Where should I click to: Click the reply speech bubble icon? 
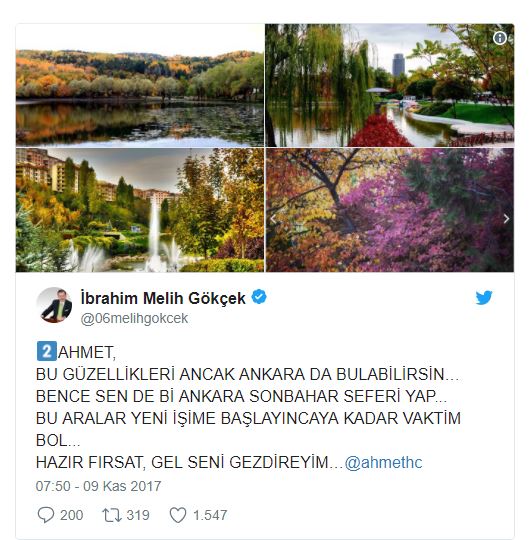point(46,515)
